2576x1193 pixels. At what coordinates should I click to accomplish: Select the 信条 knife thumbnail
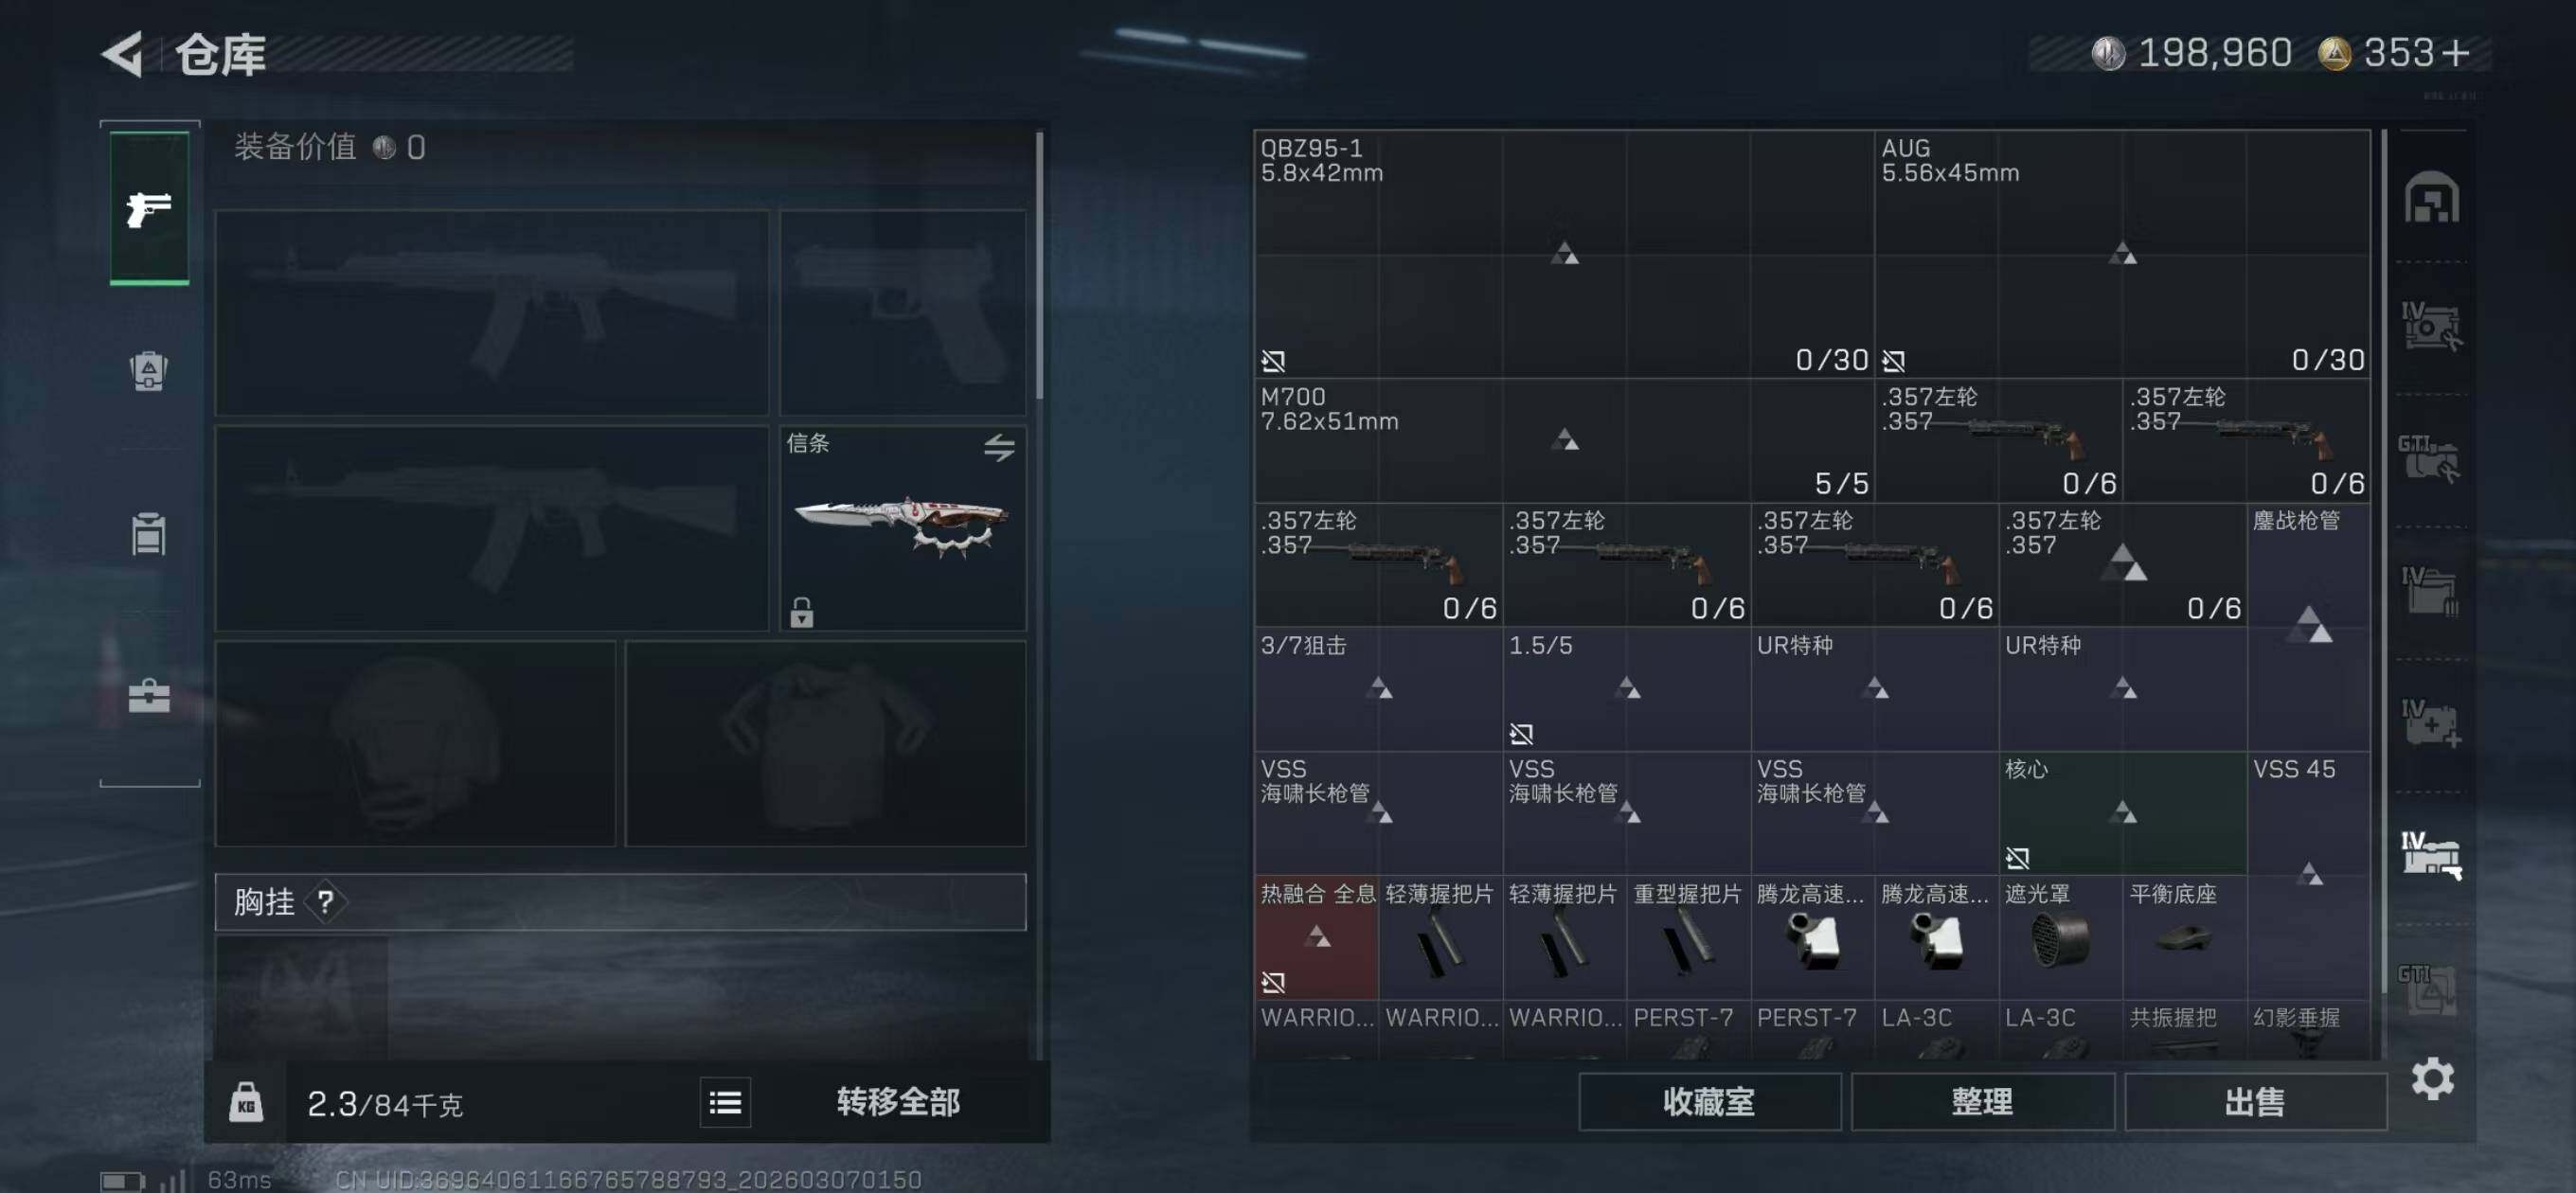[x=902, y=523]
